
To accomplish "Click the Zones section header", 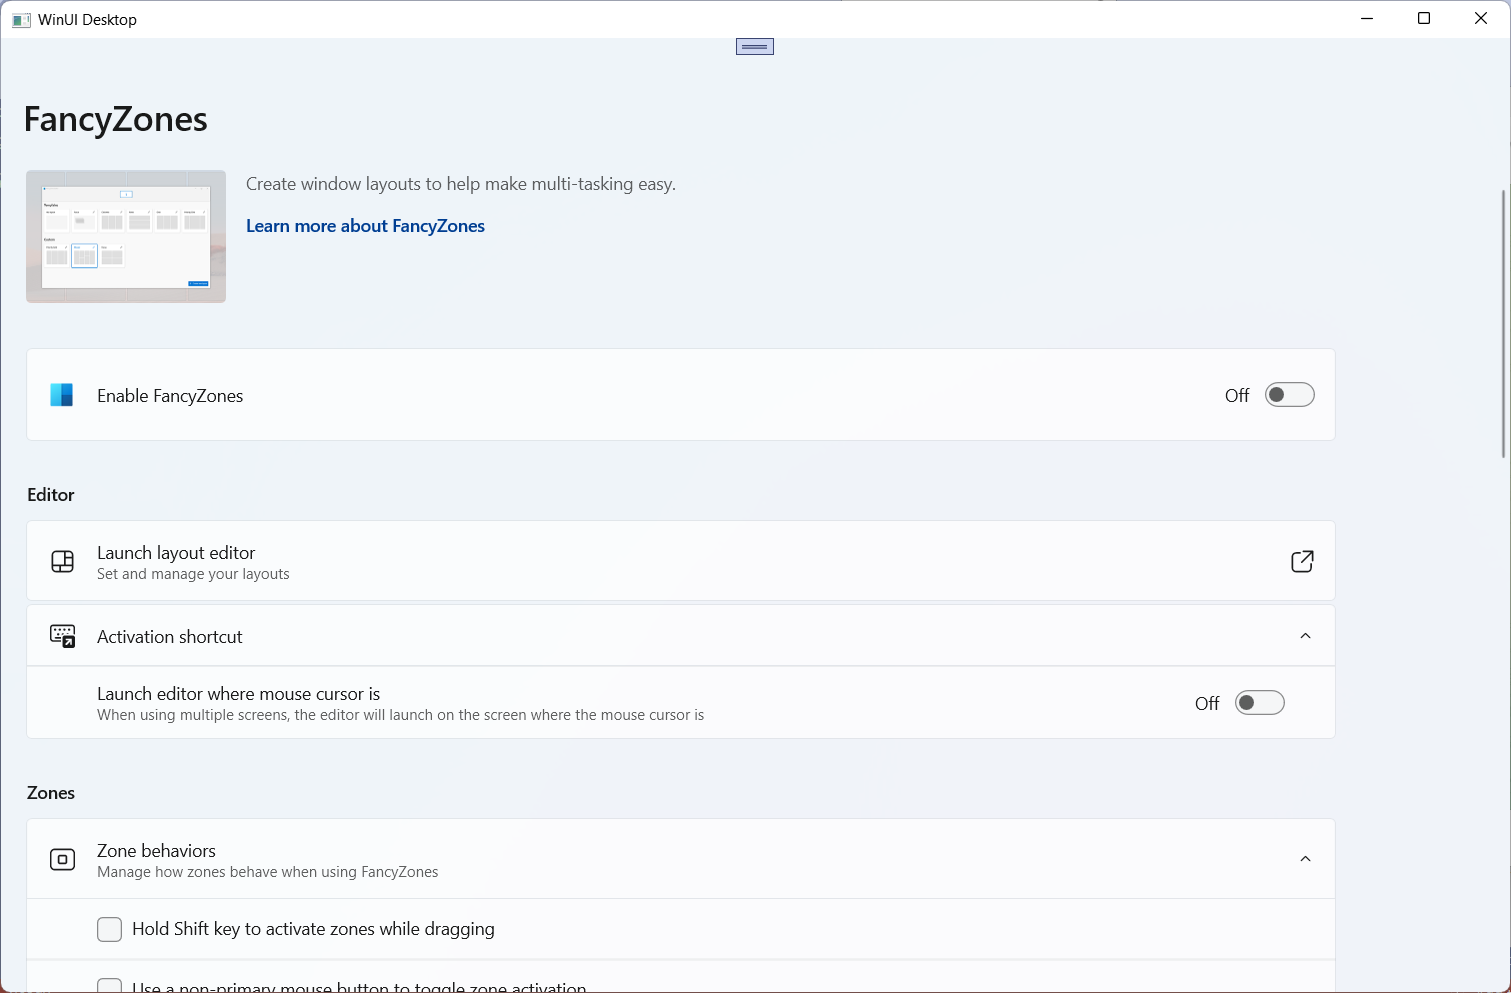I will (x=51, y=793).
